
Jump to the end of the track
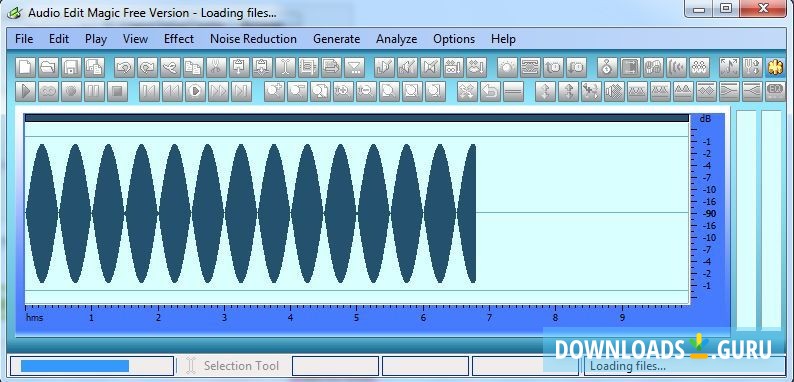click(242, 92)
